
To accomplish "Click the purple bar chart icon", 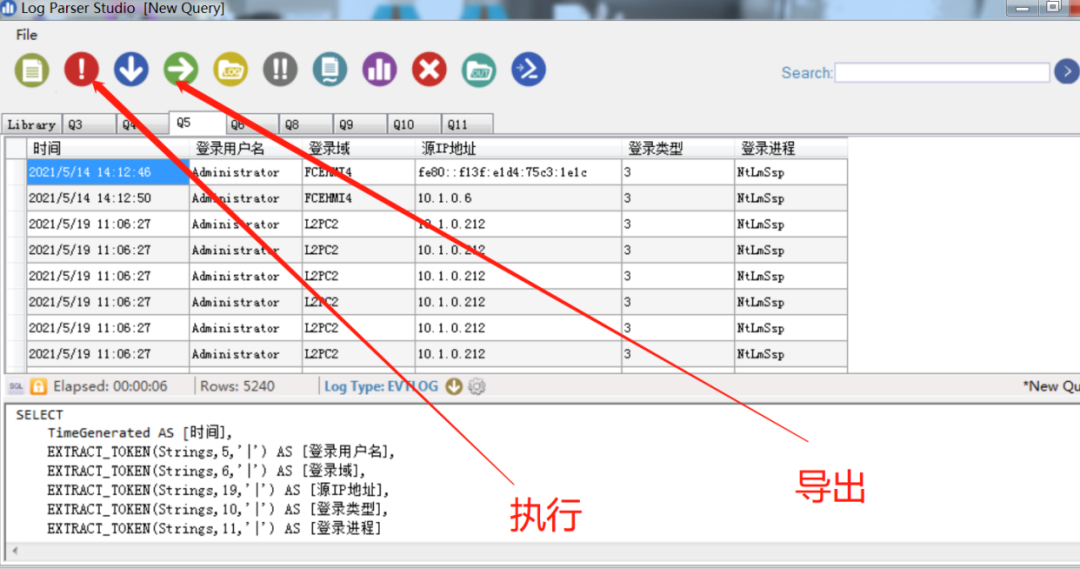I will (x=379, y=69).
